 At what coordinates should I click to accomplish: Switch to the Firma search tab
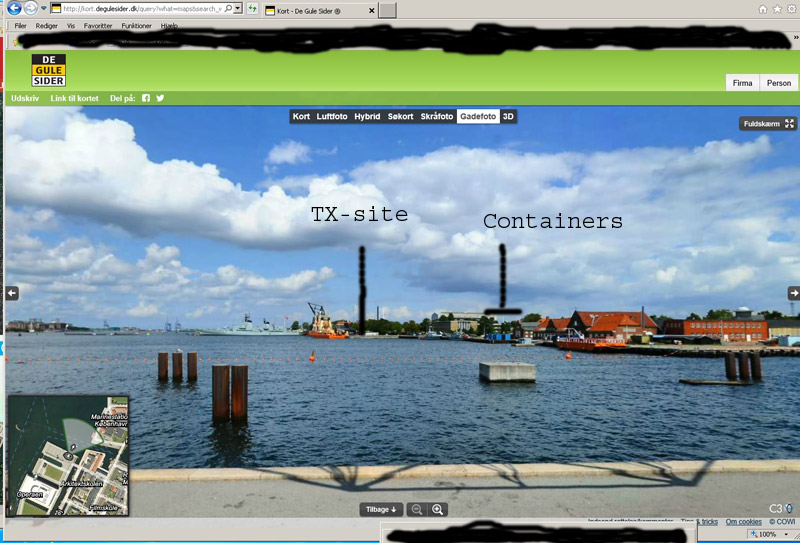(742, 83)
